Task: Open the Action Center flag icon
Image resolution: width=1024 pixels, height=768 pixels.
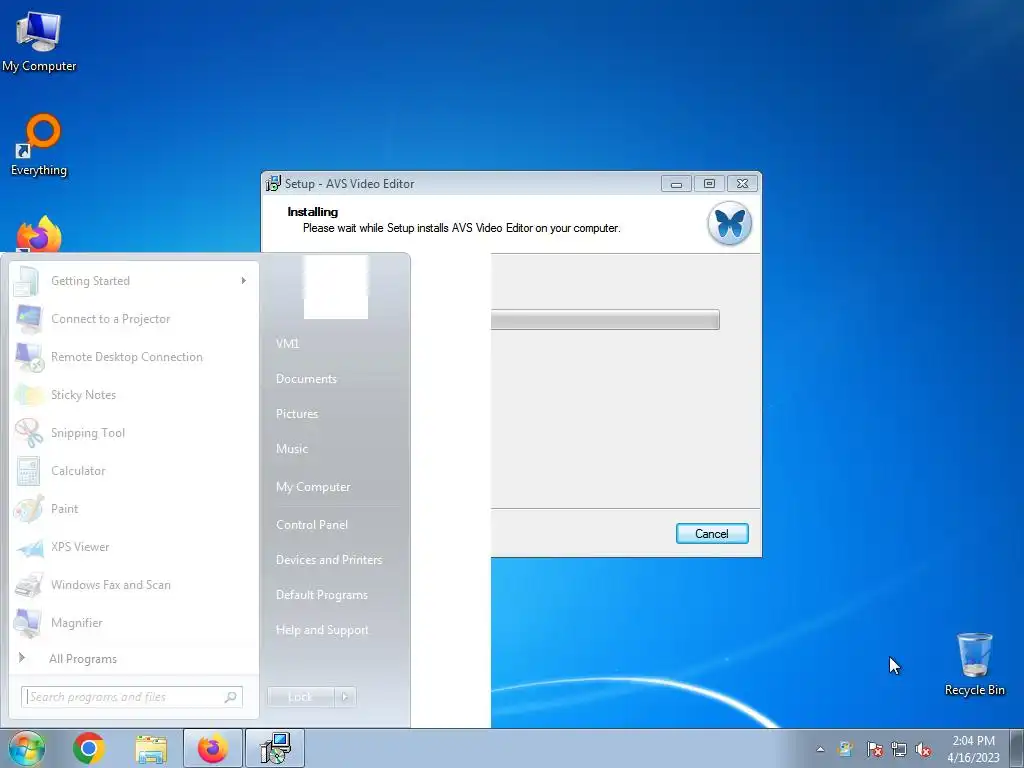Action: pos(874,749)
